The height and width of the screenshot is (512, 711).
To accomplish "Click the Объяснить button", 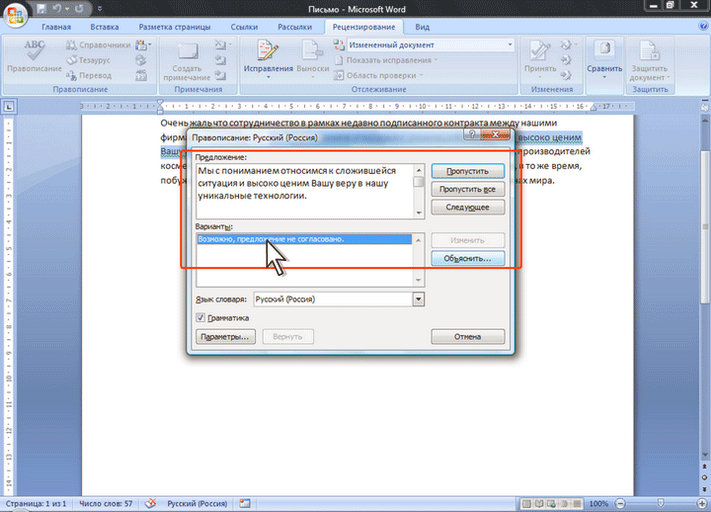I will (x=467, y=259).
